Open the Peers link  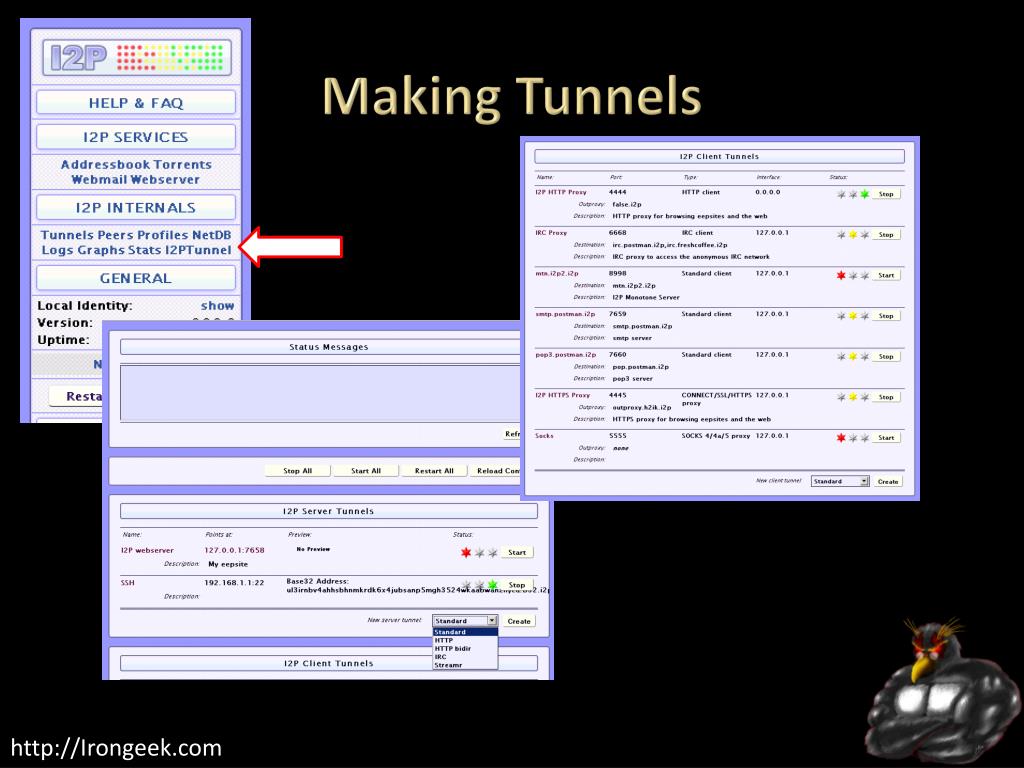pyautogui.click(x=114, y=235)
